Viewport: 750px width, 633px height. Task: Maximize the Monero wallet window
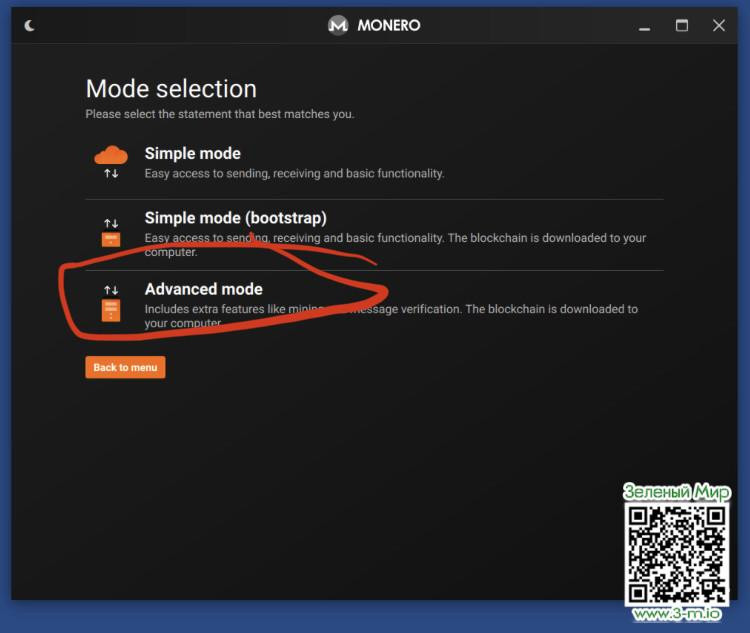(x=682, y=26)
